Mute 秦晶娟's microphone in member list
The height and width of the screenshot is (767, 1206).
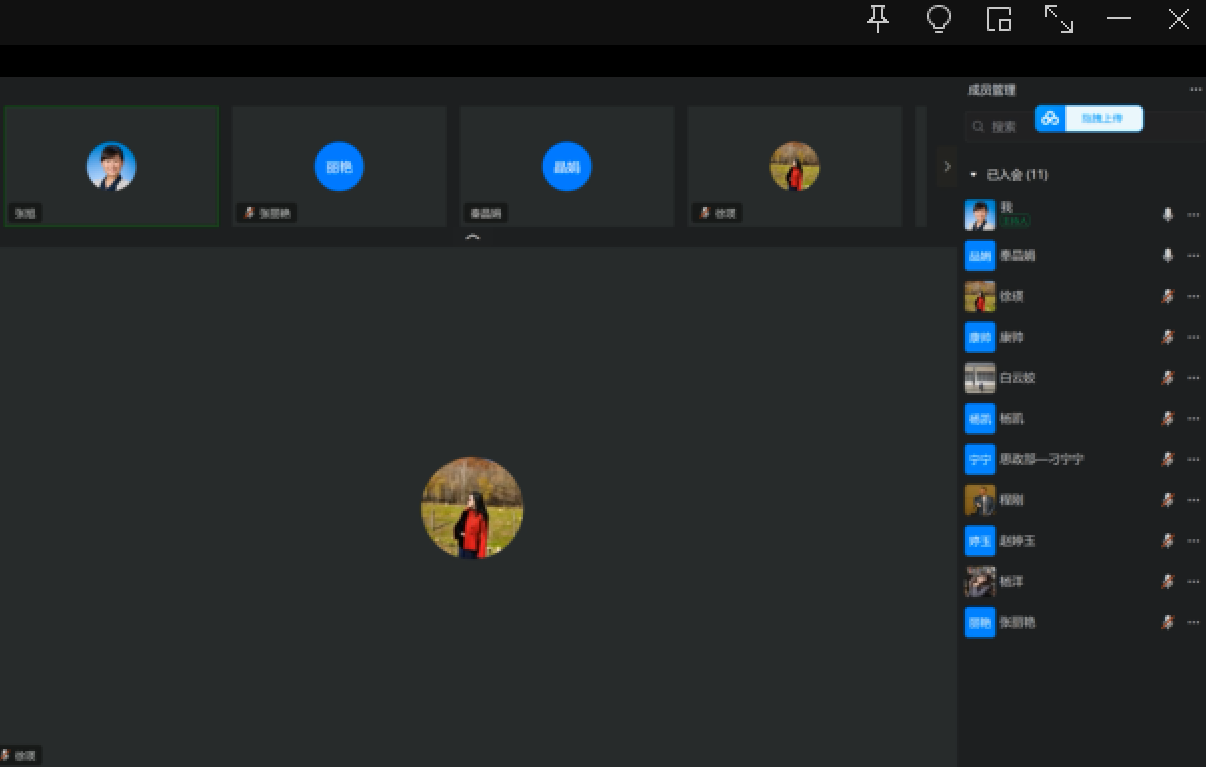(x=1167, y=256)
